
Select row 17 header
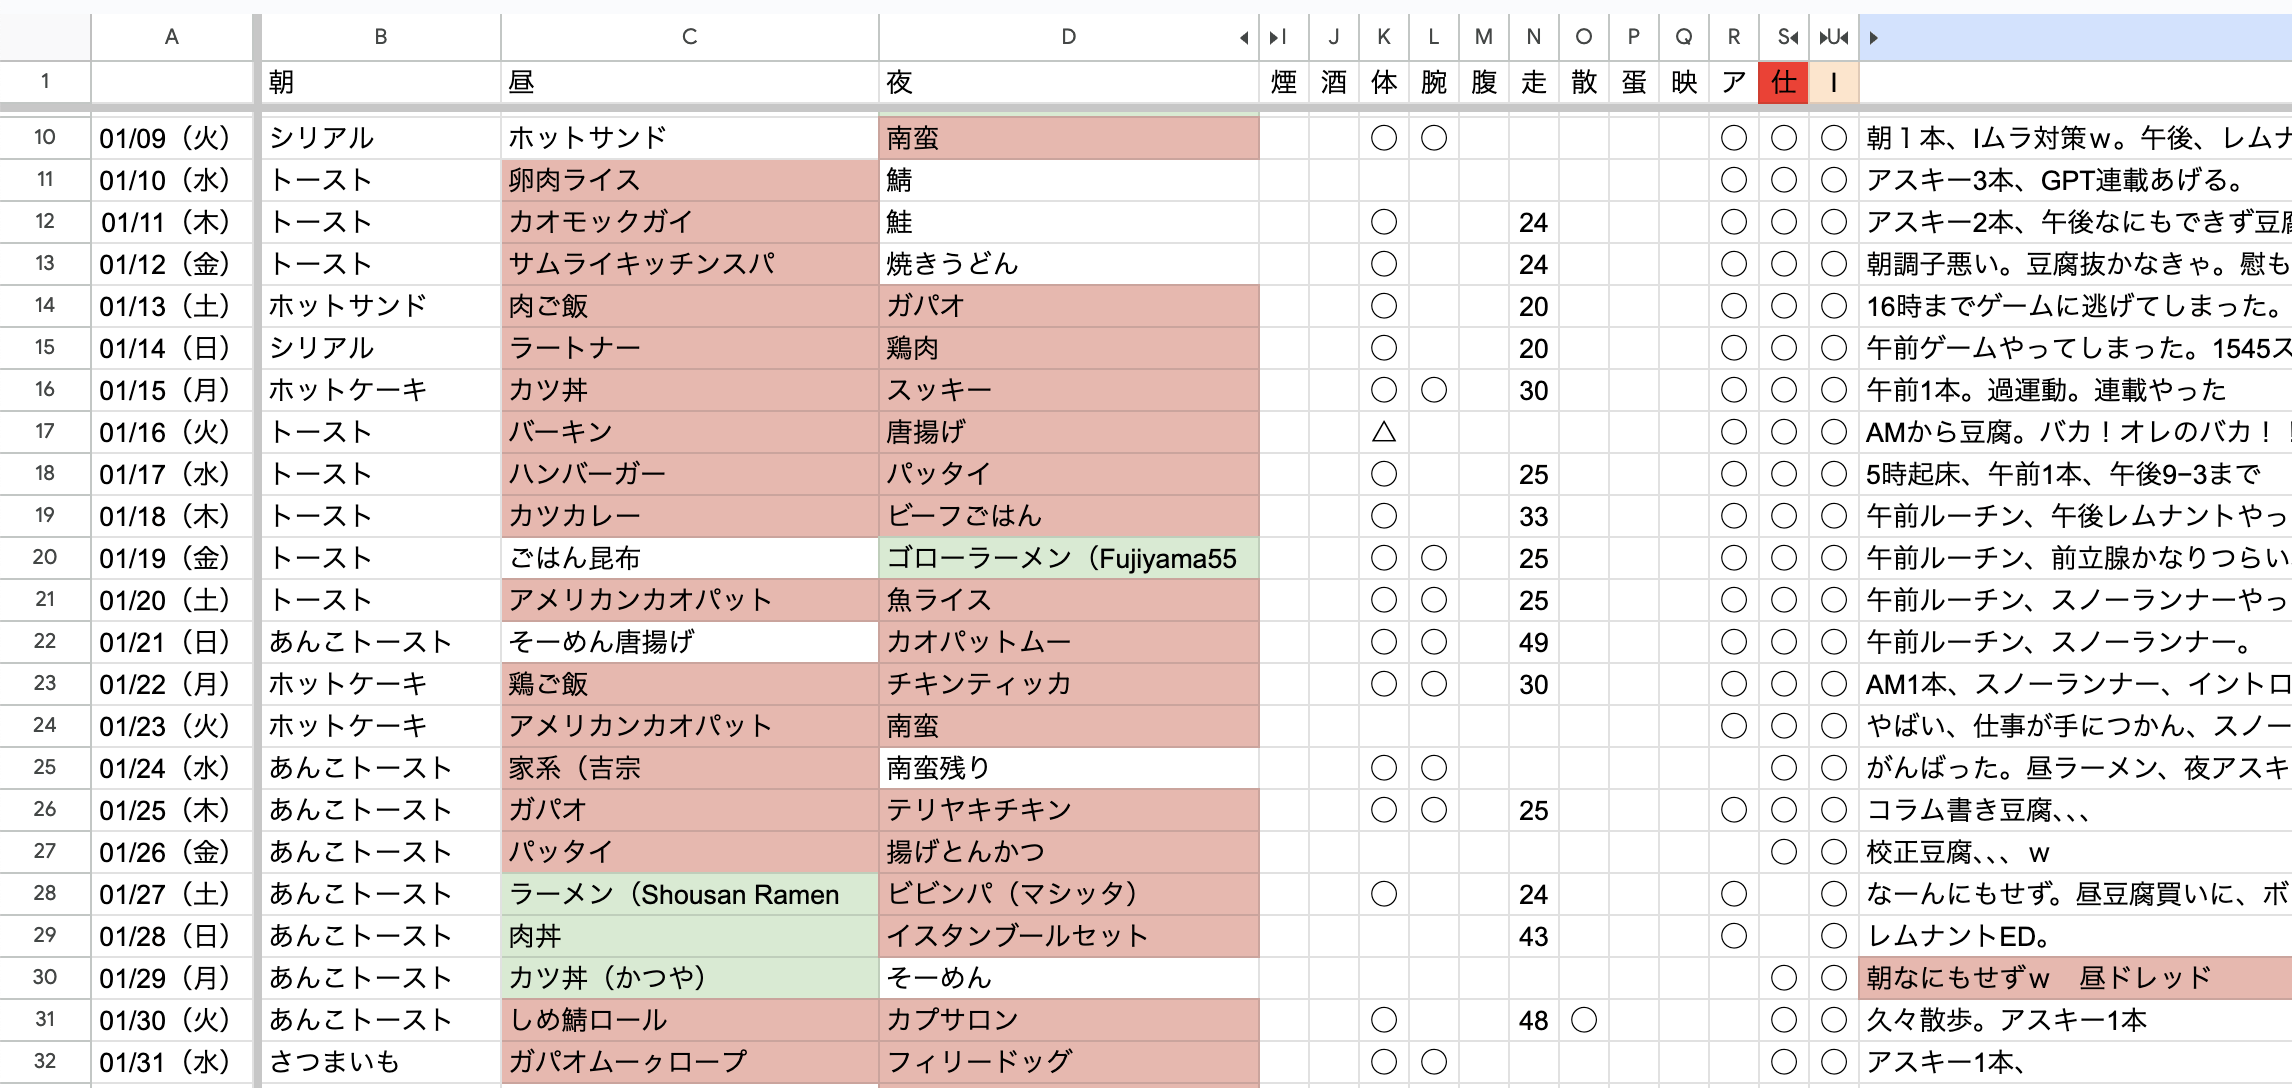point(45,431)
